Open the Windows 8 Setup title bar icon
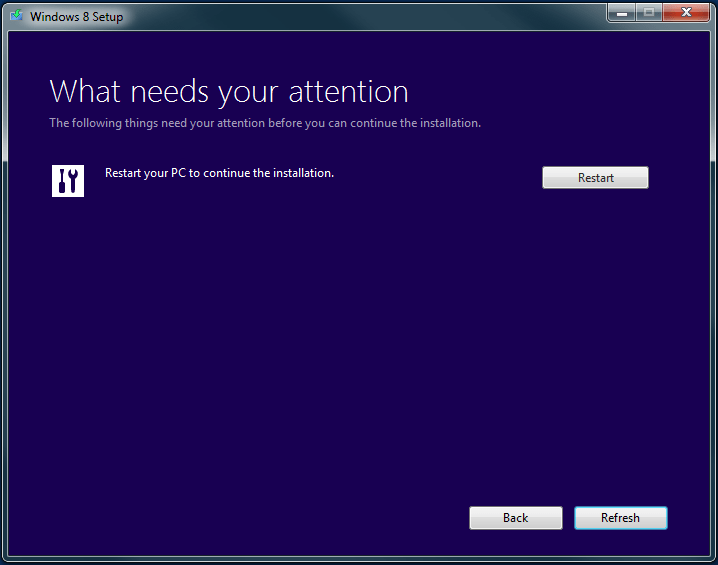The image size is (718, 565). tap(17, 16)
